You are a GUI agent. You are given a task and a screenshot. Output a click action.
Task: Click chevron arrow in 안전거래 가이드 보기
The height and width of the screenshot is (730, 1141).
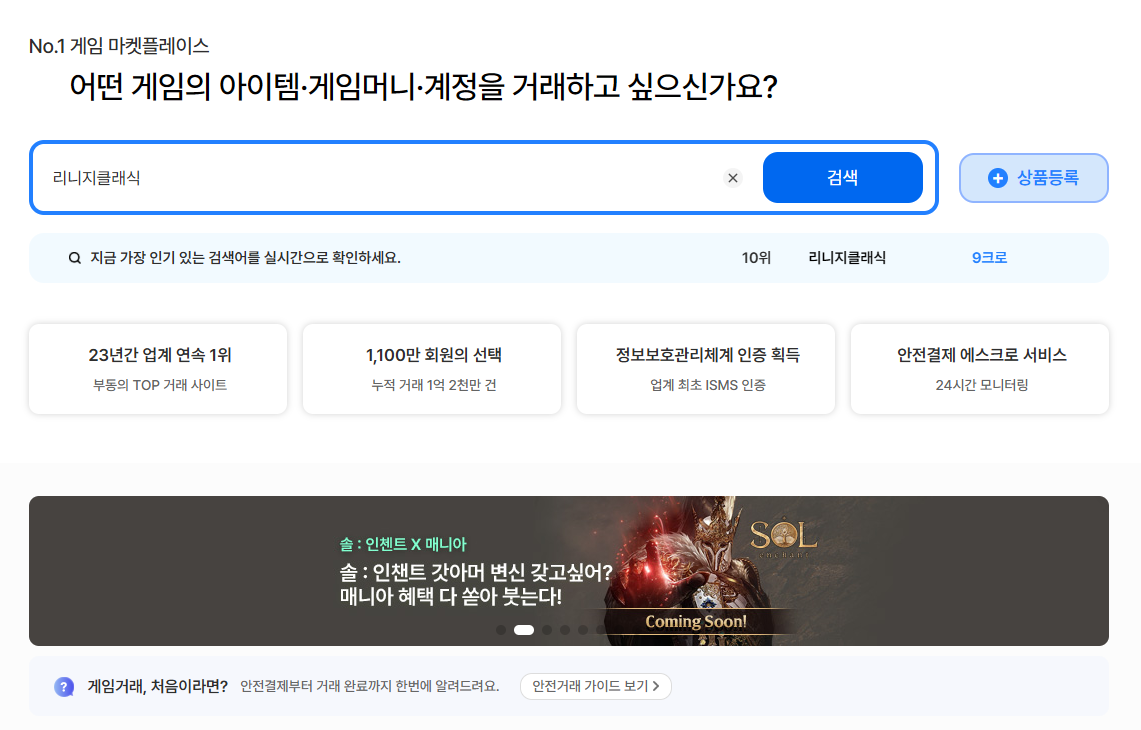pyautogui.click(x=656, y=686)
